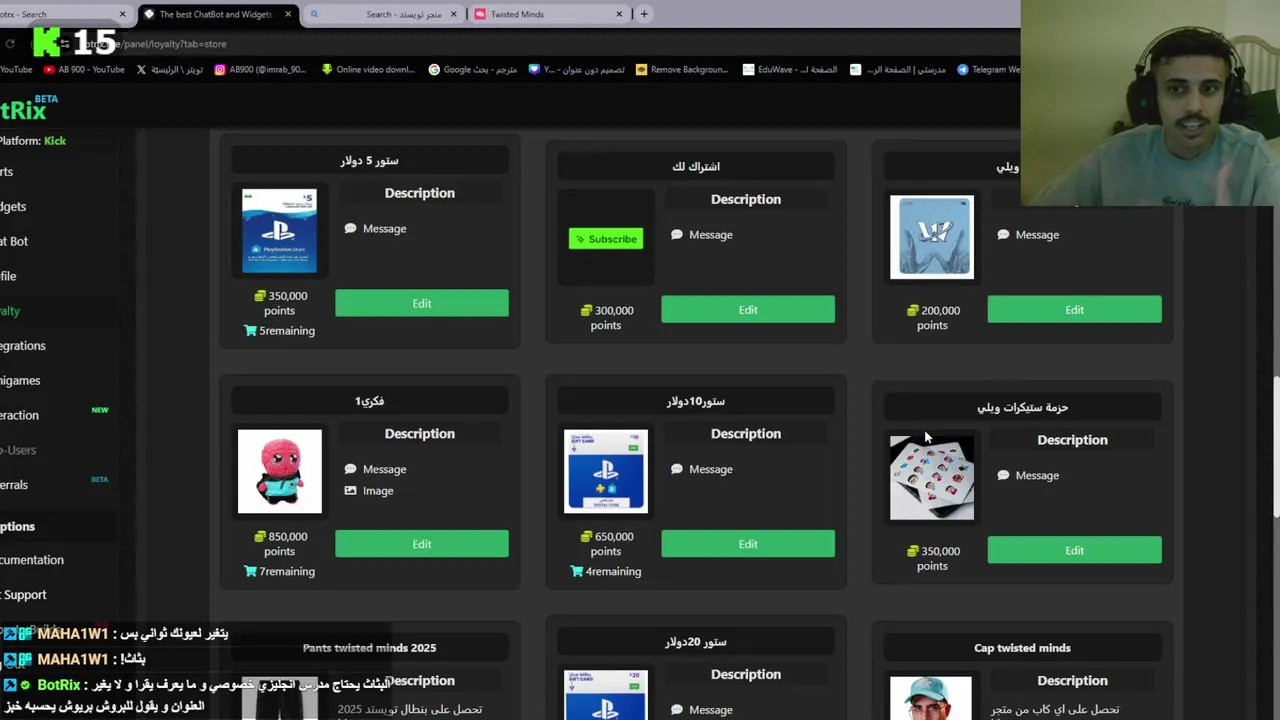Click the cart icon beside 5remaining
This screenshot has width=1280, height=720.
[250, 331]
